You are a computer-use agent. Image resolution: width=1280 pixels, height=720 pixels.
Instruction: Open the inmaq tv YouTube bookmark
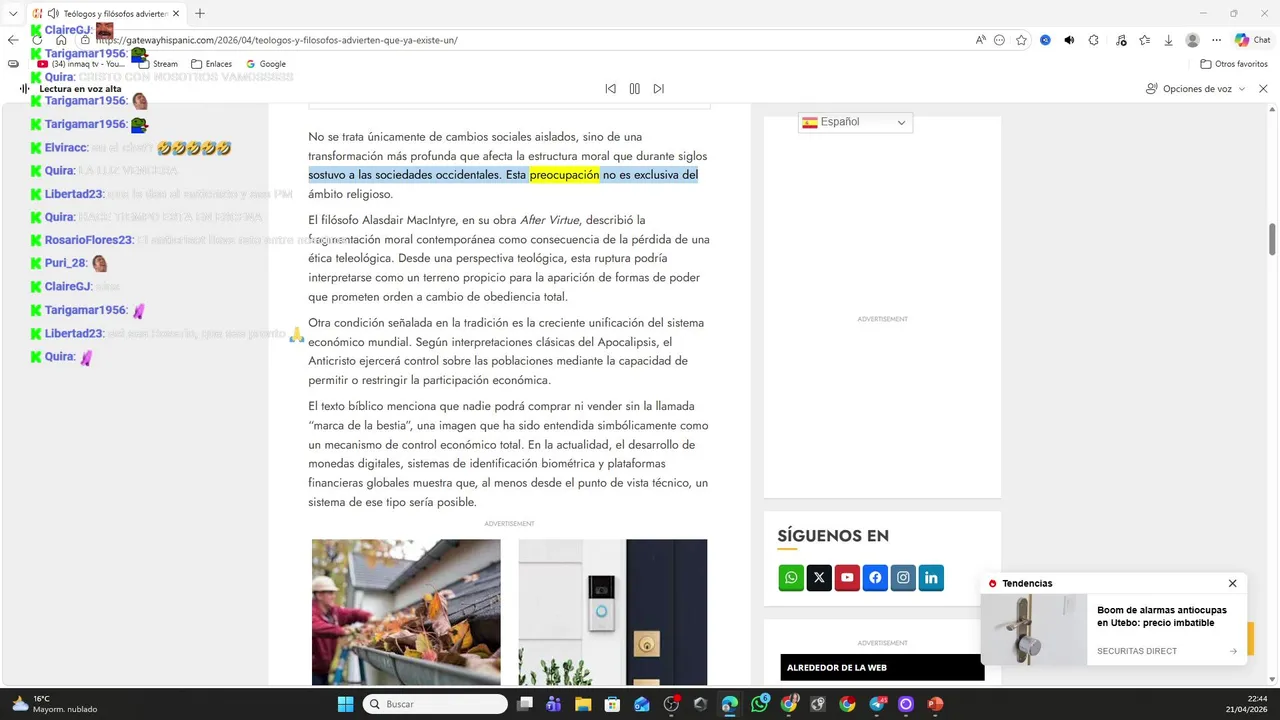pos(81,64)
